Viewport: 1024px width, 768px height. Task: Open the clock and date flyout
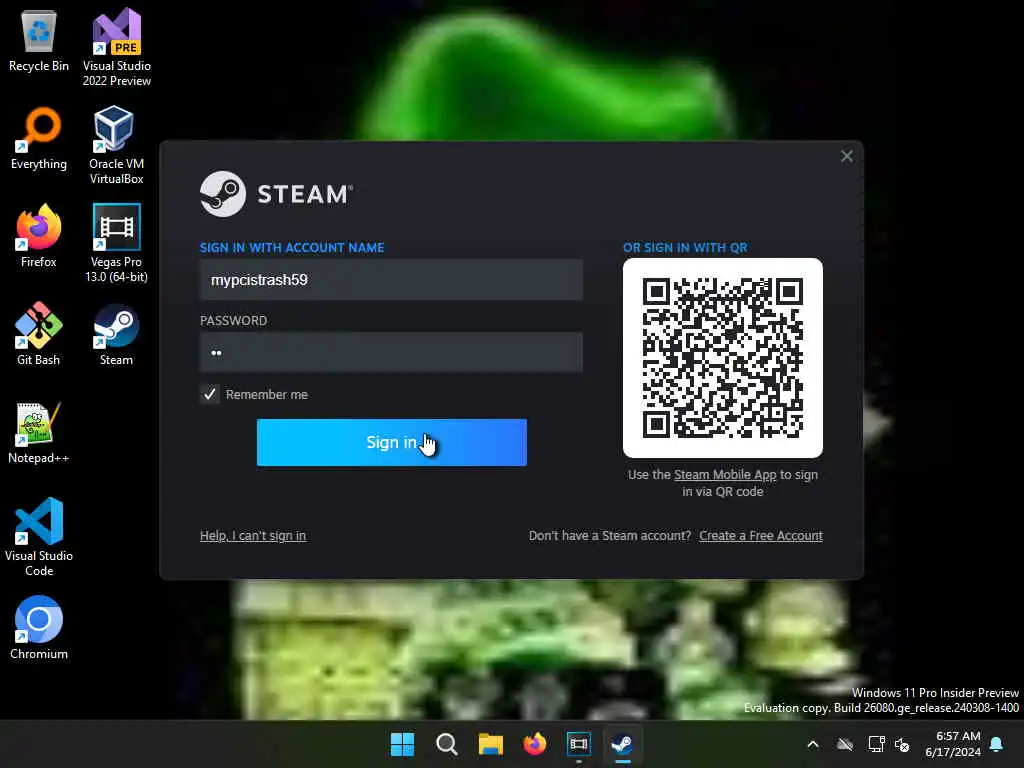(953, 744)
